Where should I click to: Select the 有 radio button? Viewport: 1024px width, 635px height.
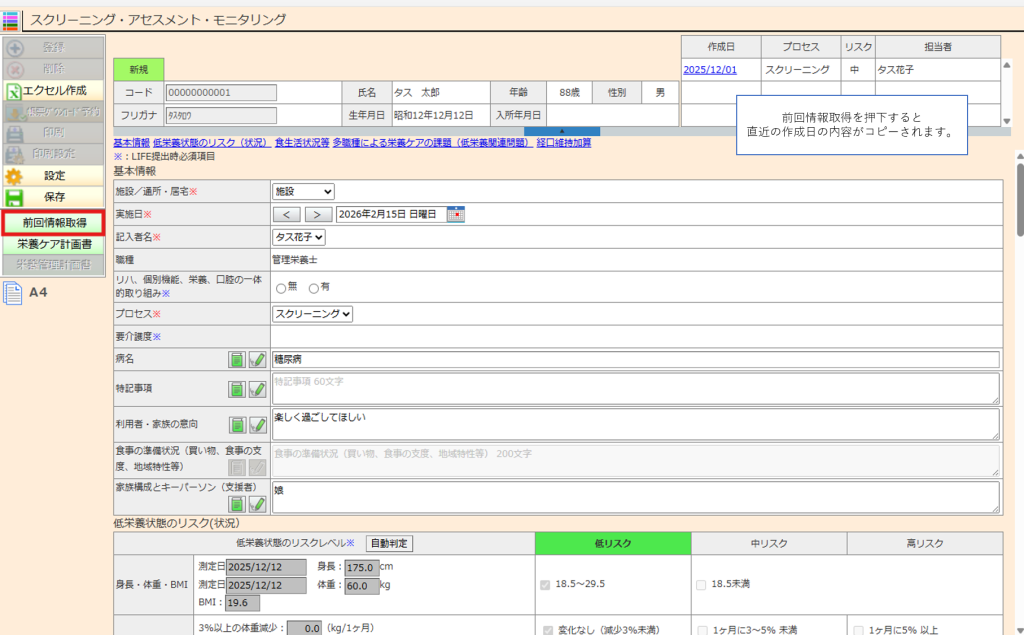point(314,288)
